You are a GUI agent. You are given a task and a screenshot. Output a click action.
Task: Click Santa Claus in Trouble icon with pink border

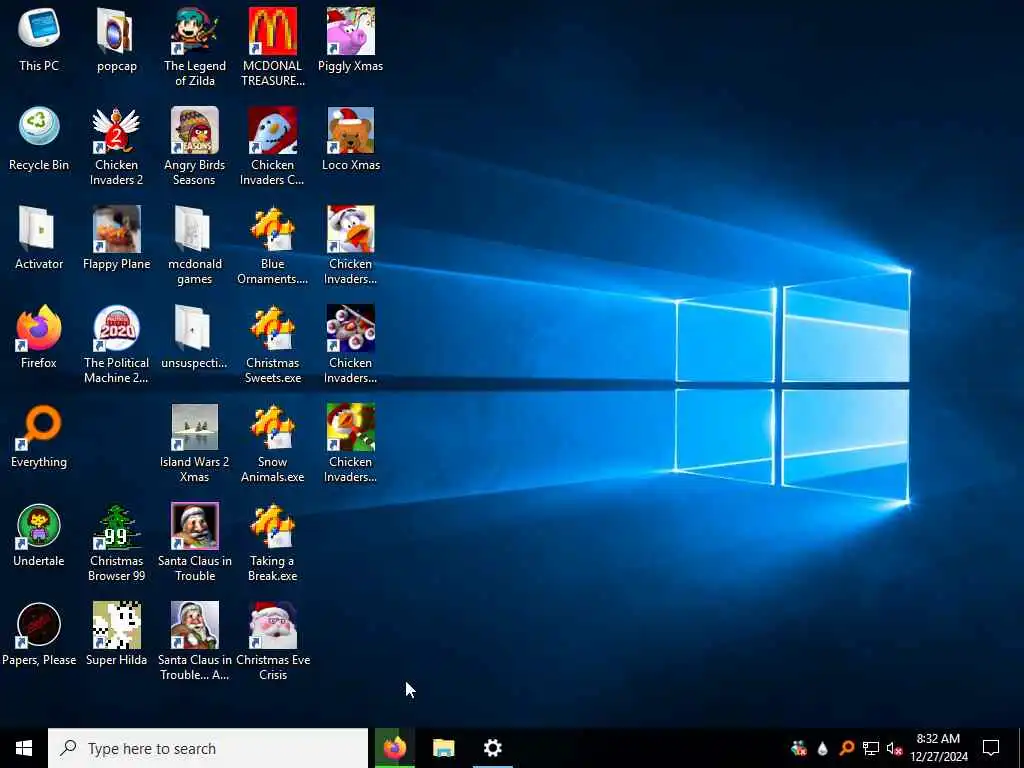click(x=195, y=526)
